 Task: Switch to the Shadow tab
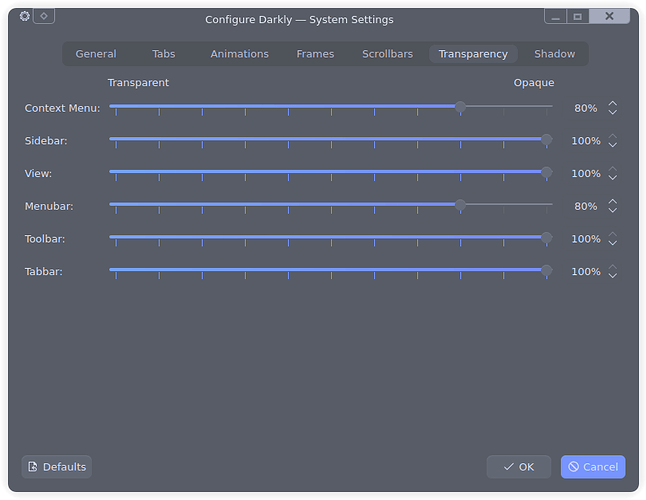click(x=555, y=54)
